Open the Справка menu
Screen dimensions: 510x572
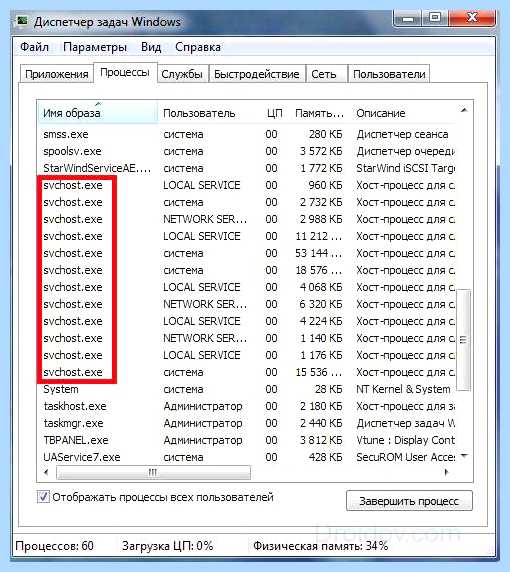pos(198,47)
